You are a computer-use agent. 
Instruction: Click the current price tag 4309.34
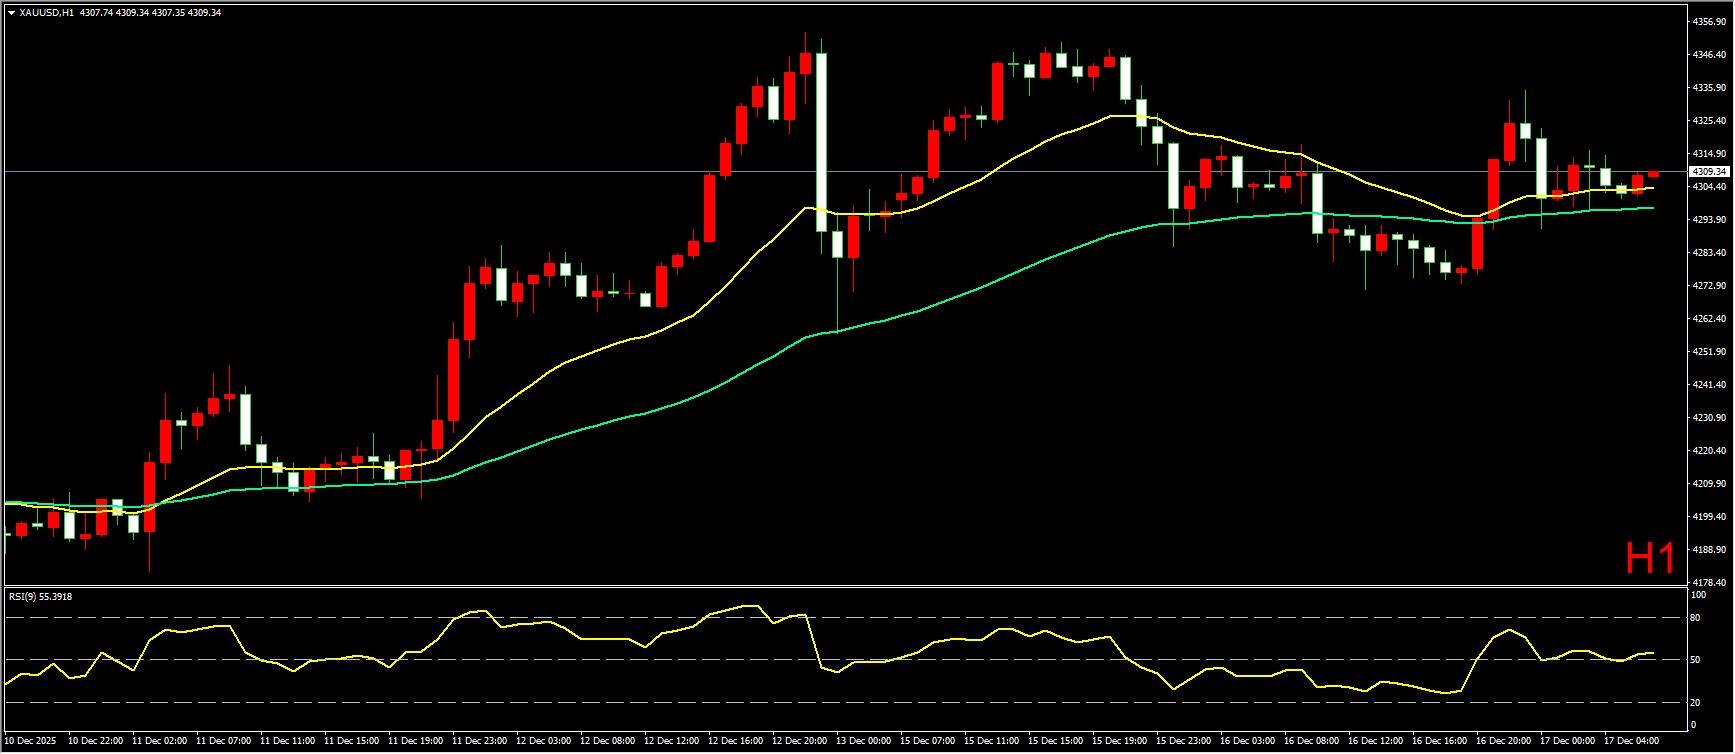1709,172
